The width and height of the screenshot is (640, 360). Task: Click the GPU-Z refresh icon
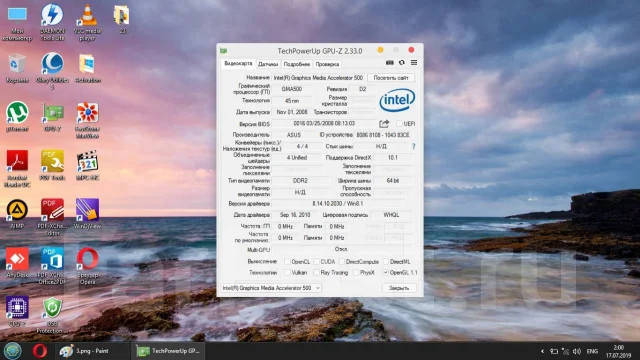pyautogui.click(x=402, y=63)
